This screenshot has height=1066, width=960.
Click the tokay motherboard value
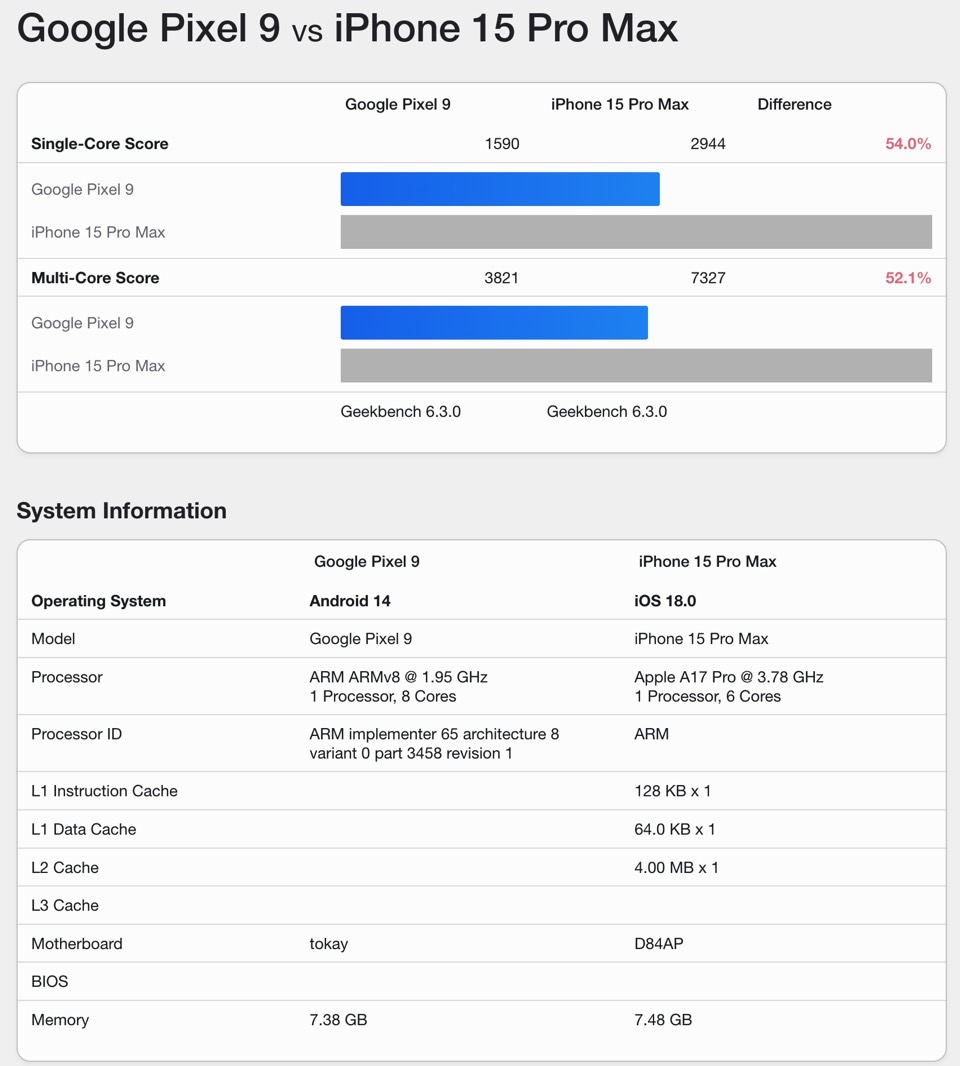pos(328,944)
